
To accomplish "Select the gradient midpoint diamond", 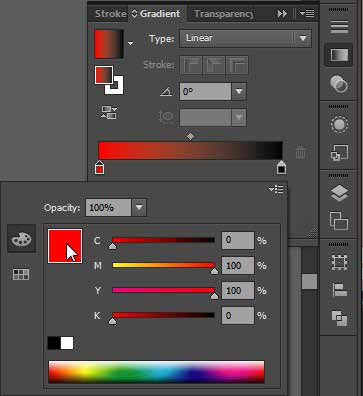I will [x=190, y=136].
